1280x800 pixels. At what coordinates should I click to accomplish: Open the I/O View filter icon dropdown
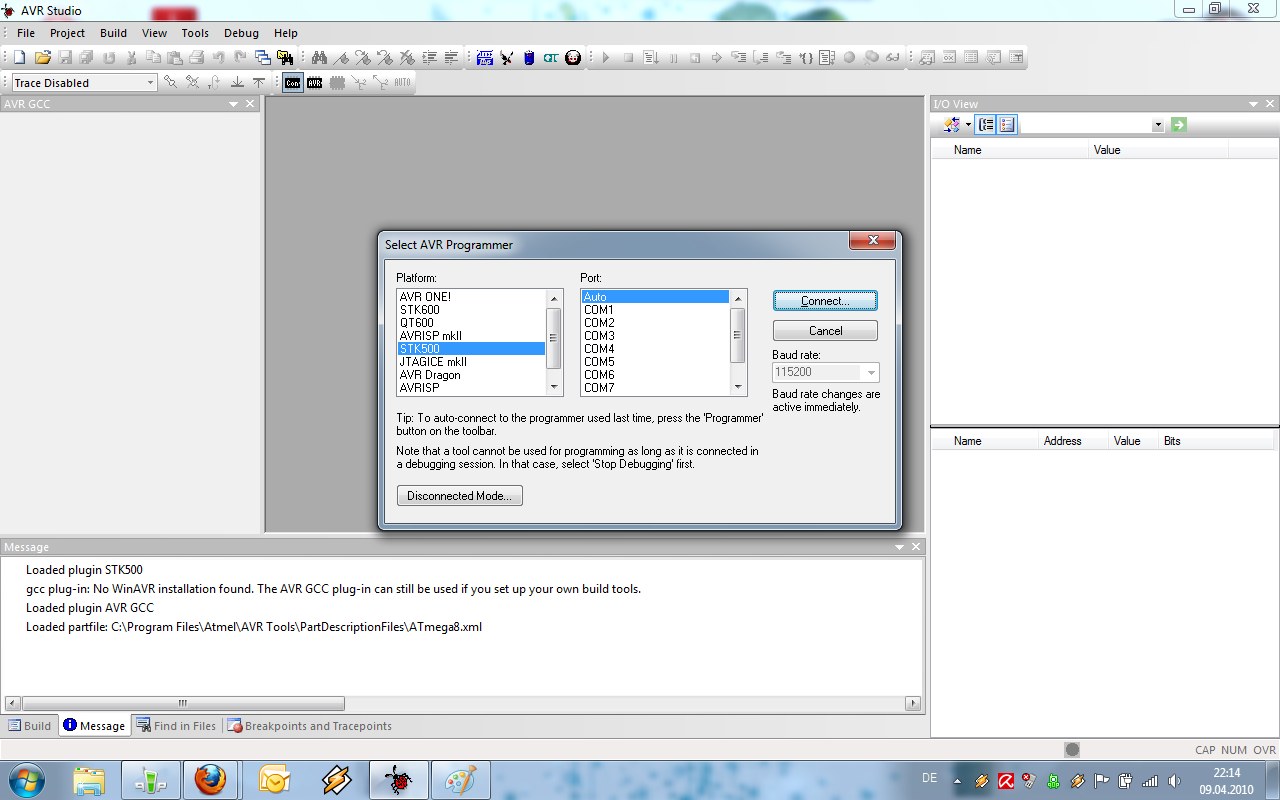[969, 125]
